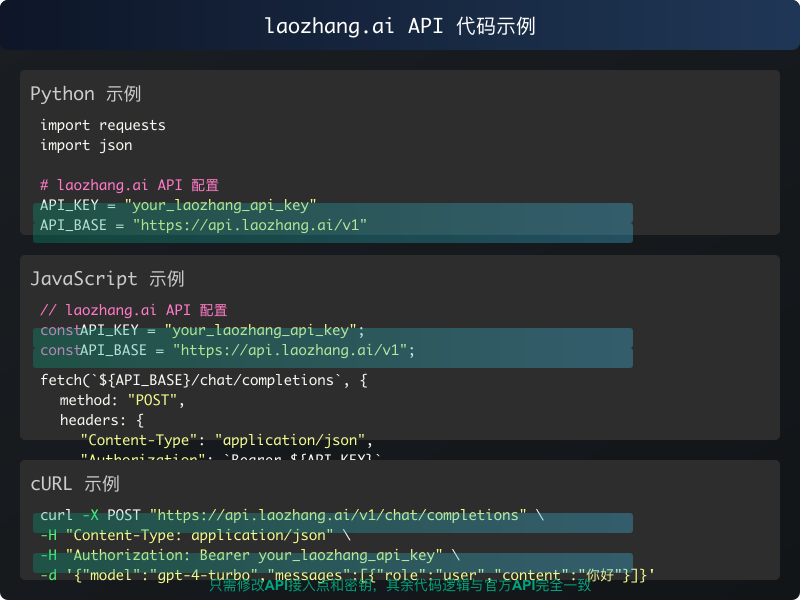
Task: Click the "const API_BASE" JavaScript line
Action: click(228, 351)
